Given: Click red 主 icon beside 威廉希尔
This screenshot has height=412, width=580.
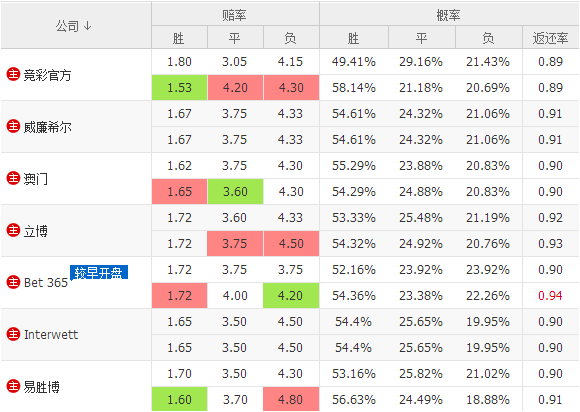Looking at the screenshot, I should pos(13,126).
